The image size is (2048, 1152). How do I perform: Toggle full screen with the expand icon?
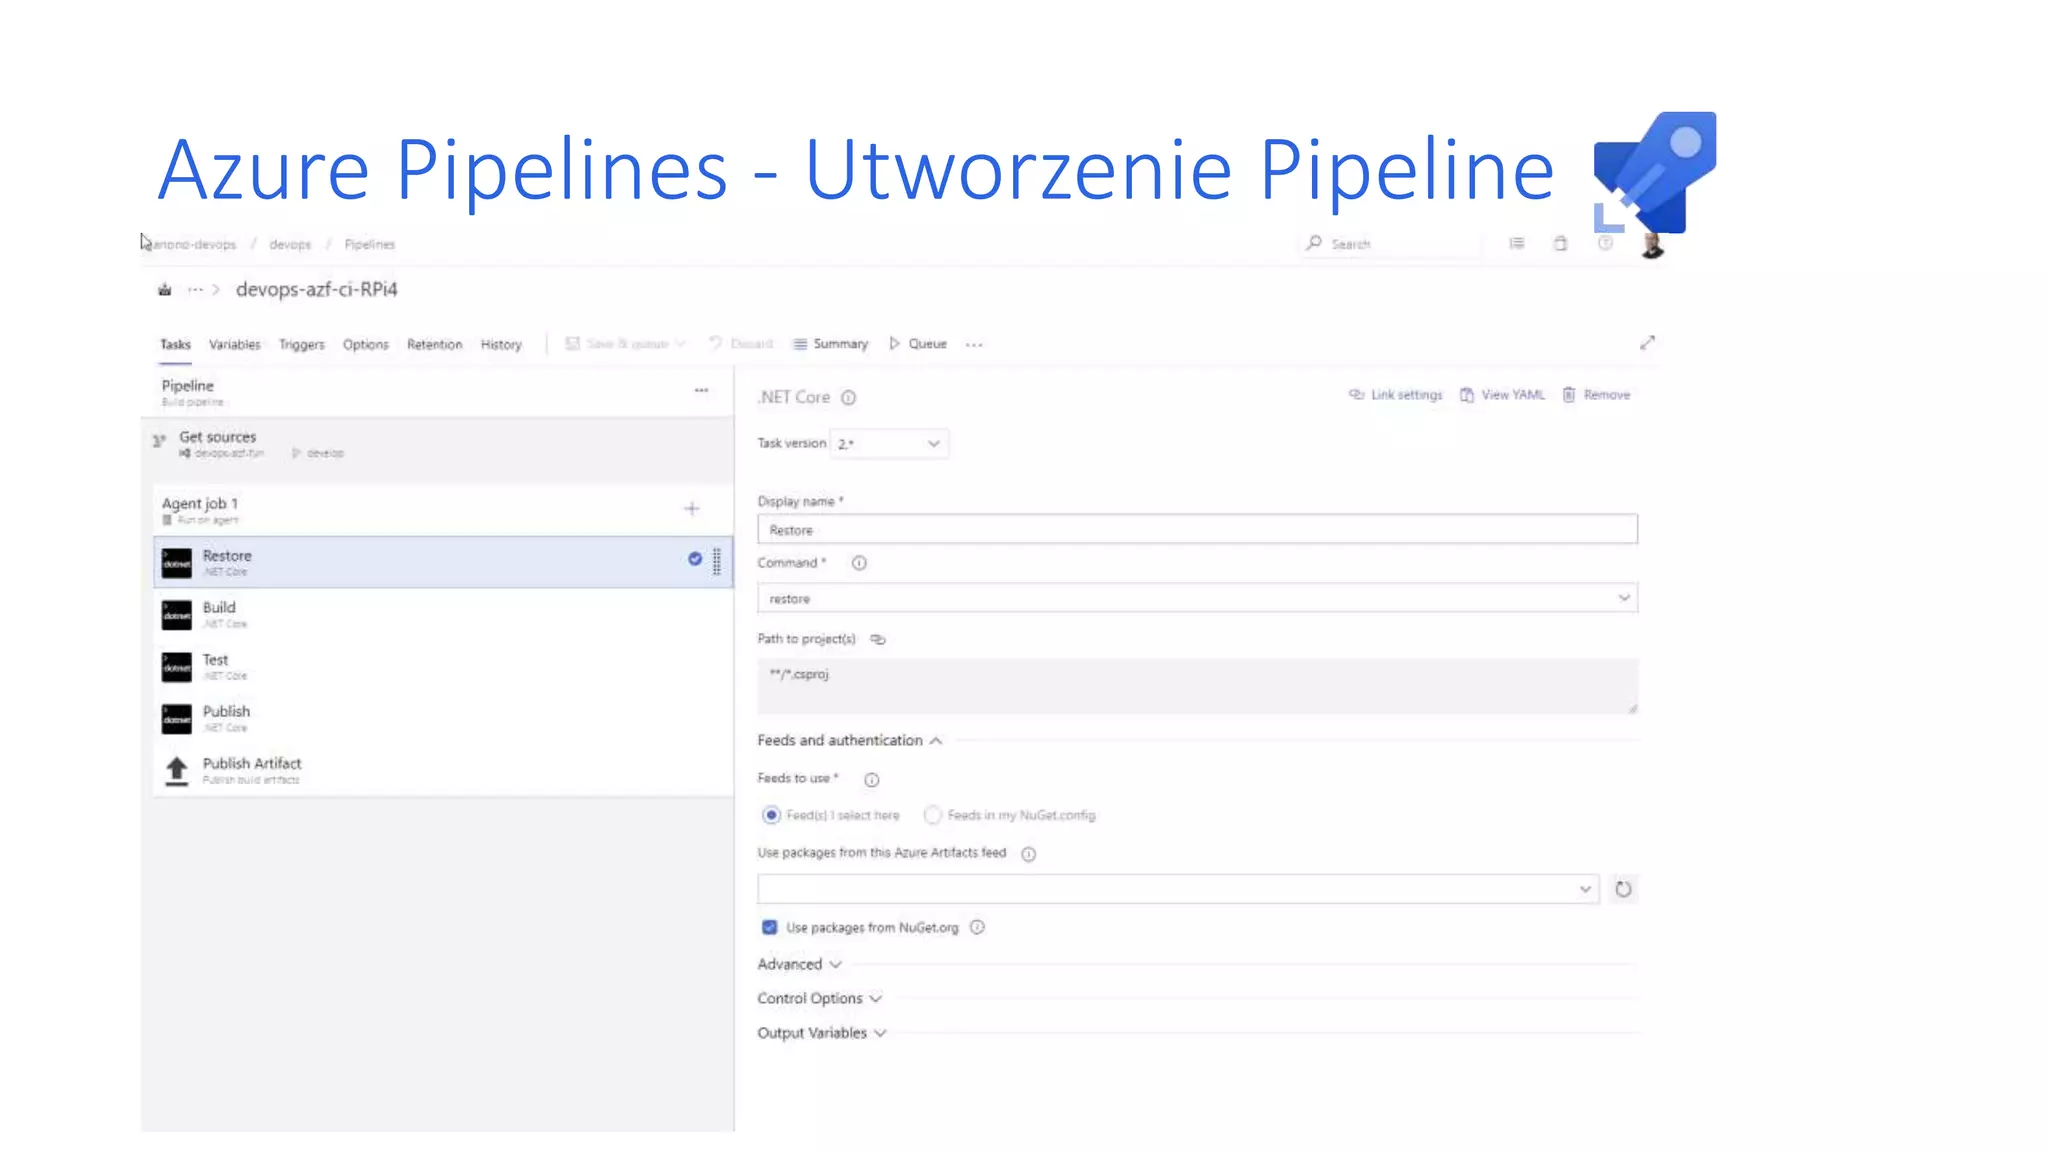[x=1647, y=343]
